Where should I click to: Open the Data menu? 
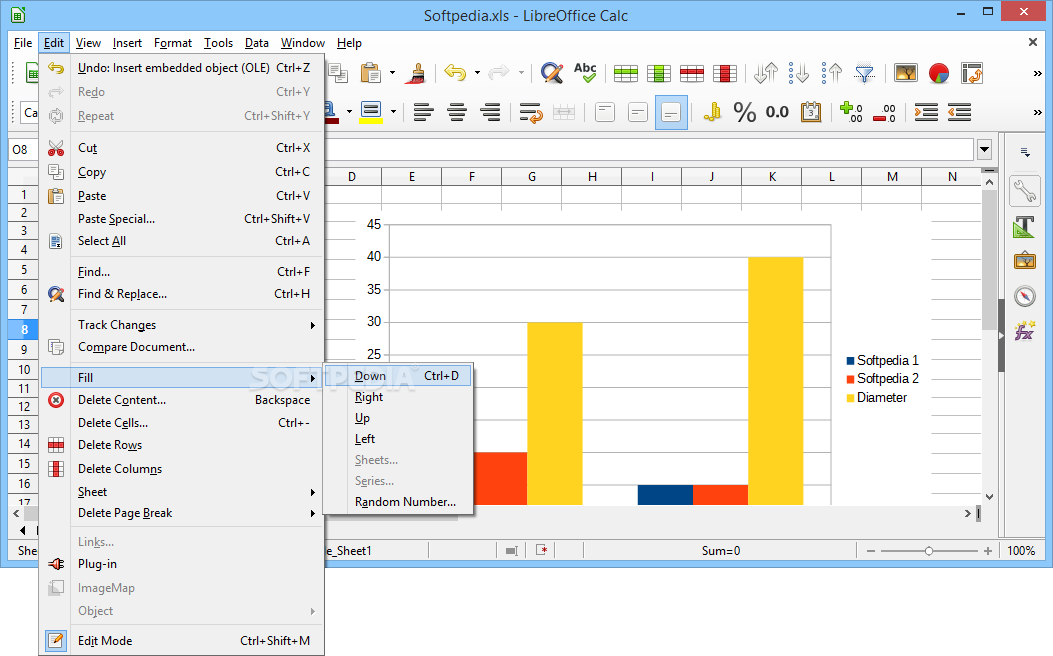pos(257,43)
